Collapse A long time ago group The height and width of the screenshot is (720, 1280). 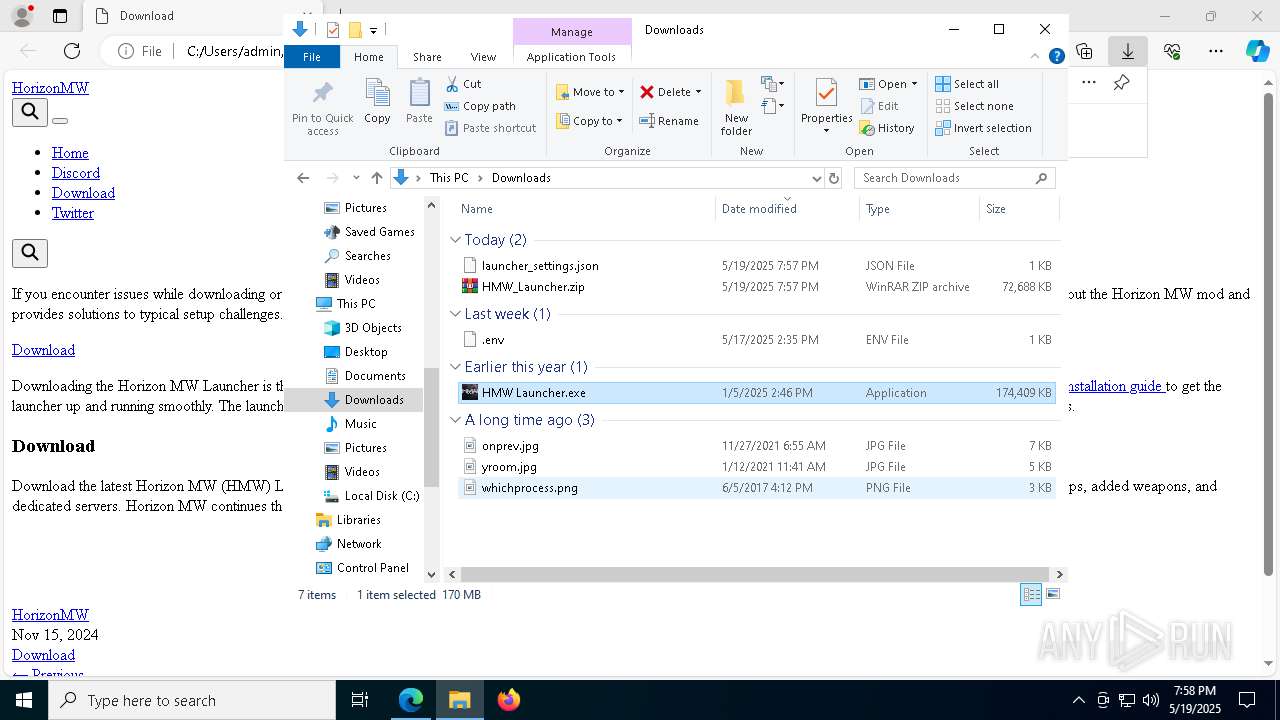click(x=456, y=420)
